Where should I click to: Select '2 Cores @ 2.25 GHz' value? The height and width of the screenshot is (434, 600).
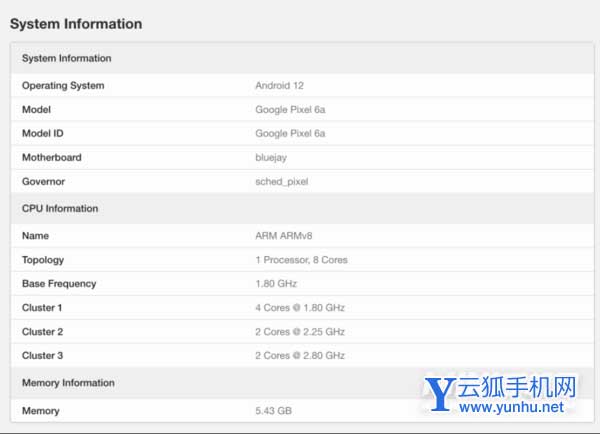300,332
